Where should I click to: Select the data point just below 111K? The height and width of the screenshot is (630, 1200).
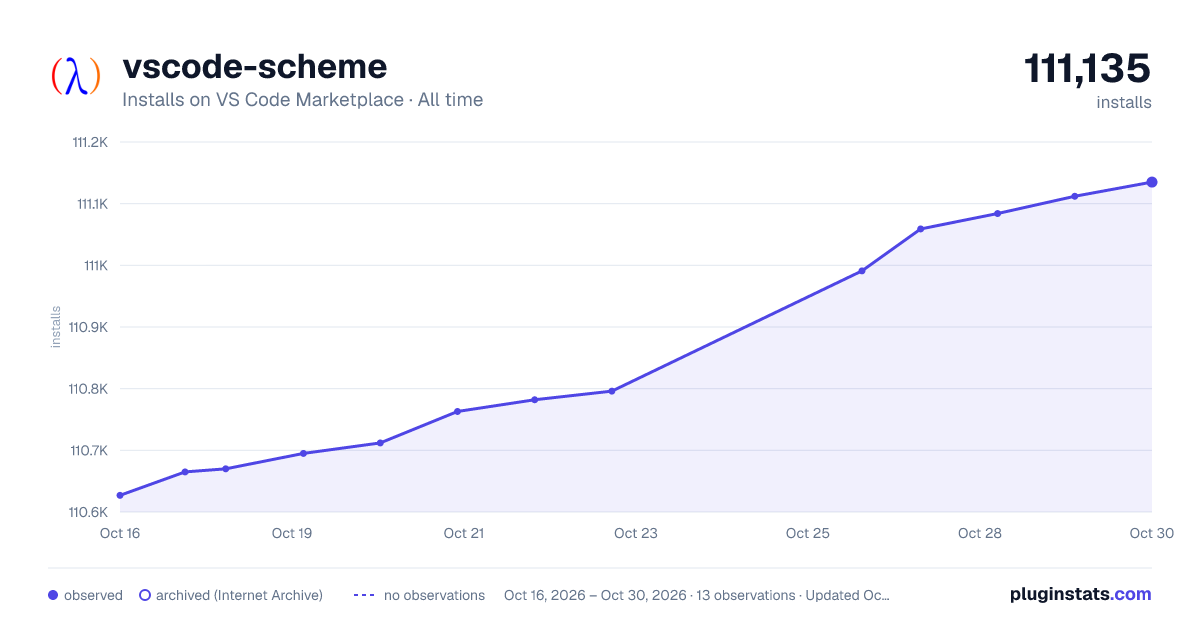(862, 271)
